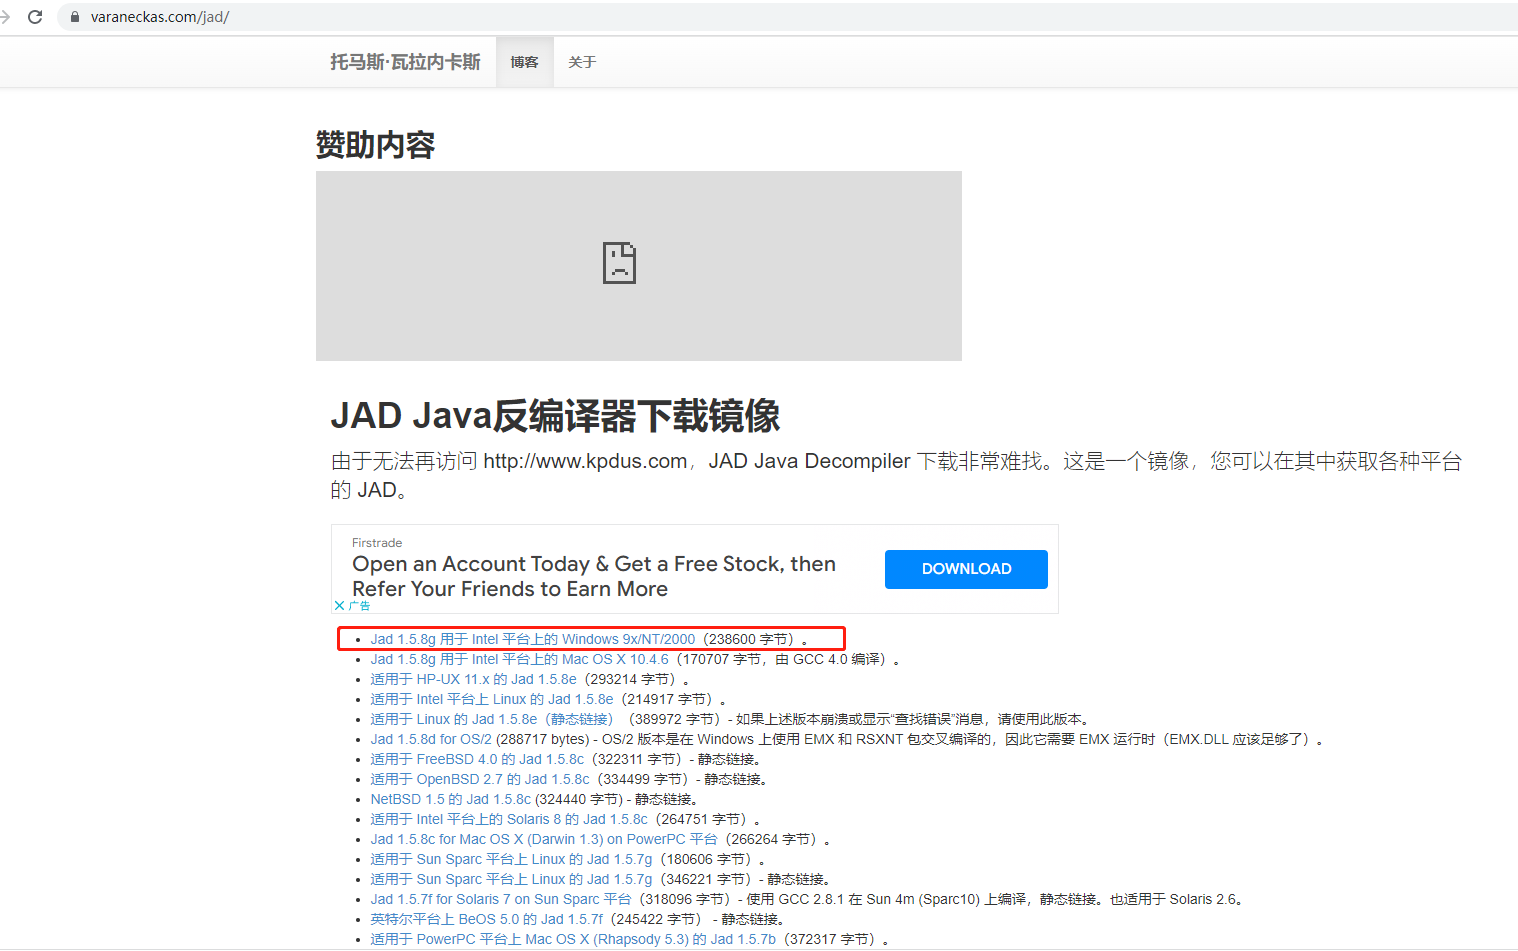The image size is (1518, 951).
Task: Download Jad 1.5.7b for Mac OS X Rhapsody
Action: coord(573,939)
